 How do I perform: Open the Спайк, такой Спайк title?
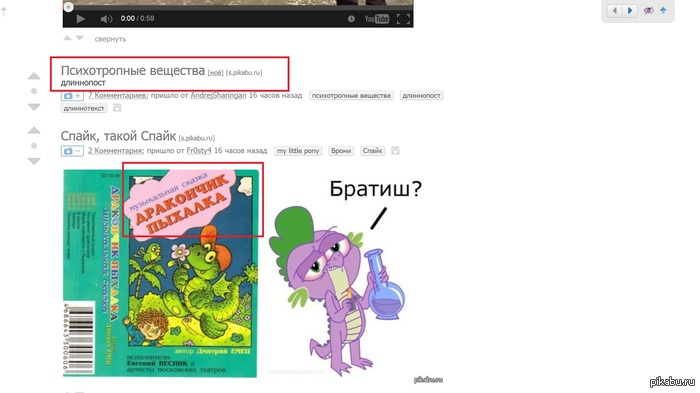tap(118, 136)
